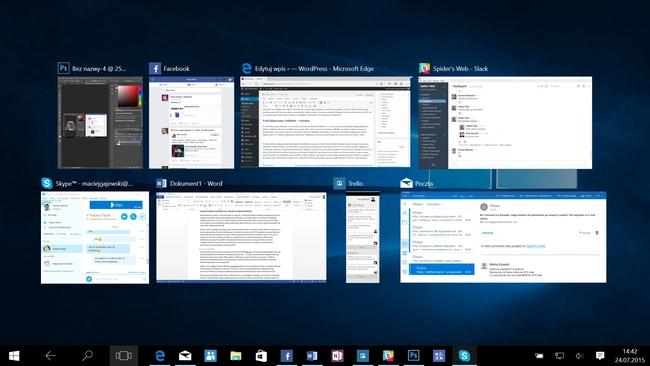
Task: Open Skype from the taskbar
Action: 464,356
